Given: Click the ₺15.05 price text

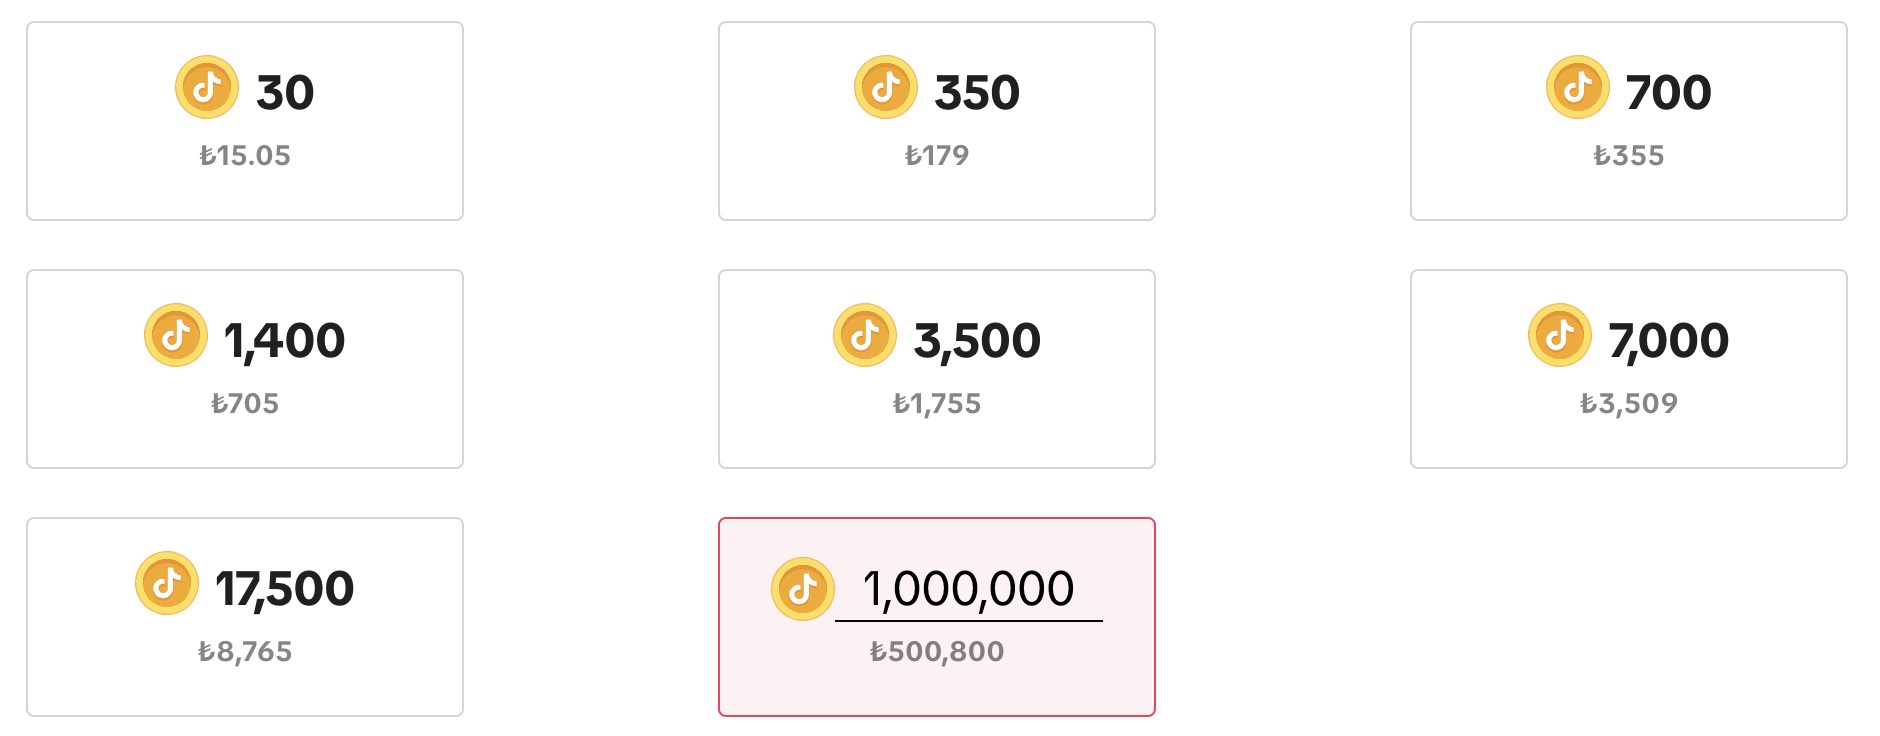Looking at the screenshot, I should pos(245,155).
